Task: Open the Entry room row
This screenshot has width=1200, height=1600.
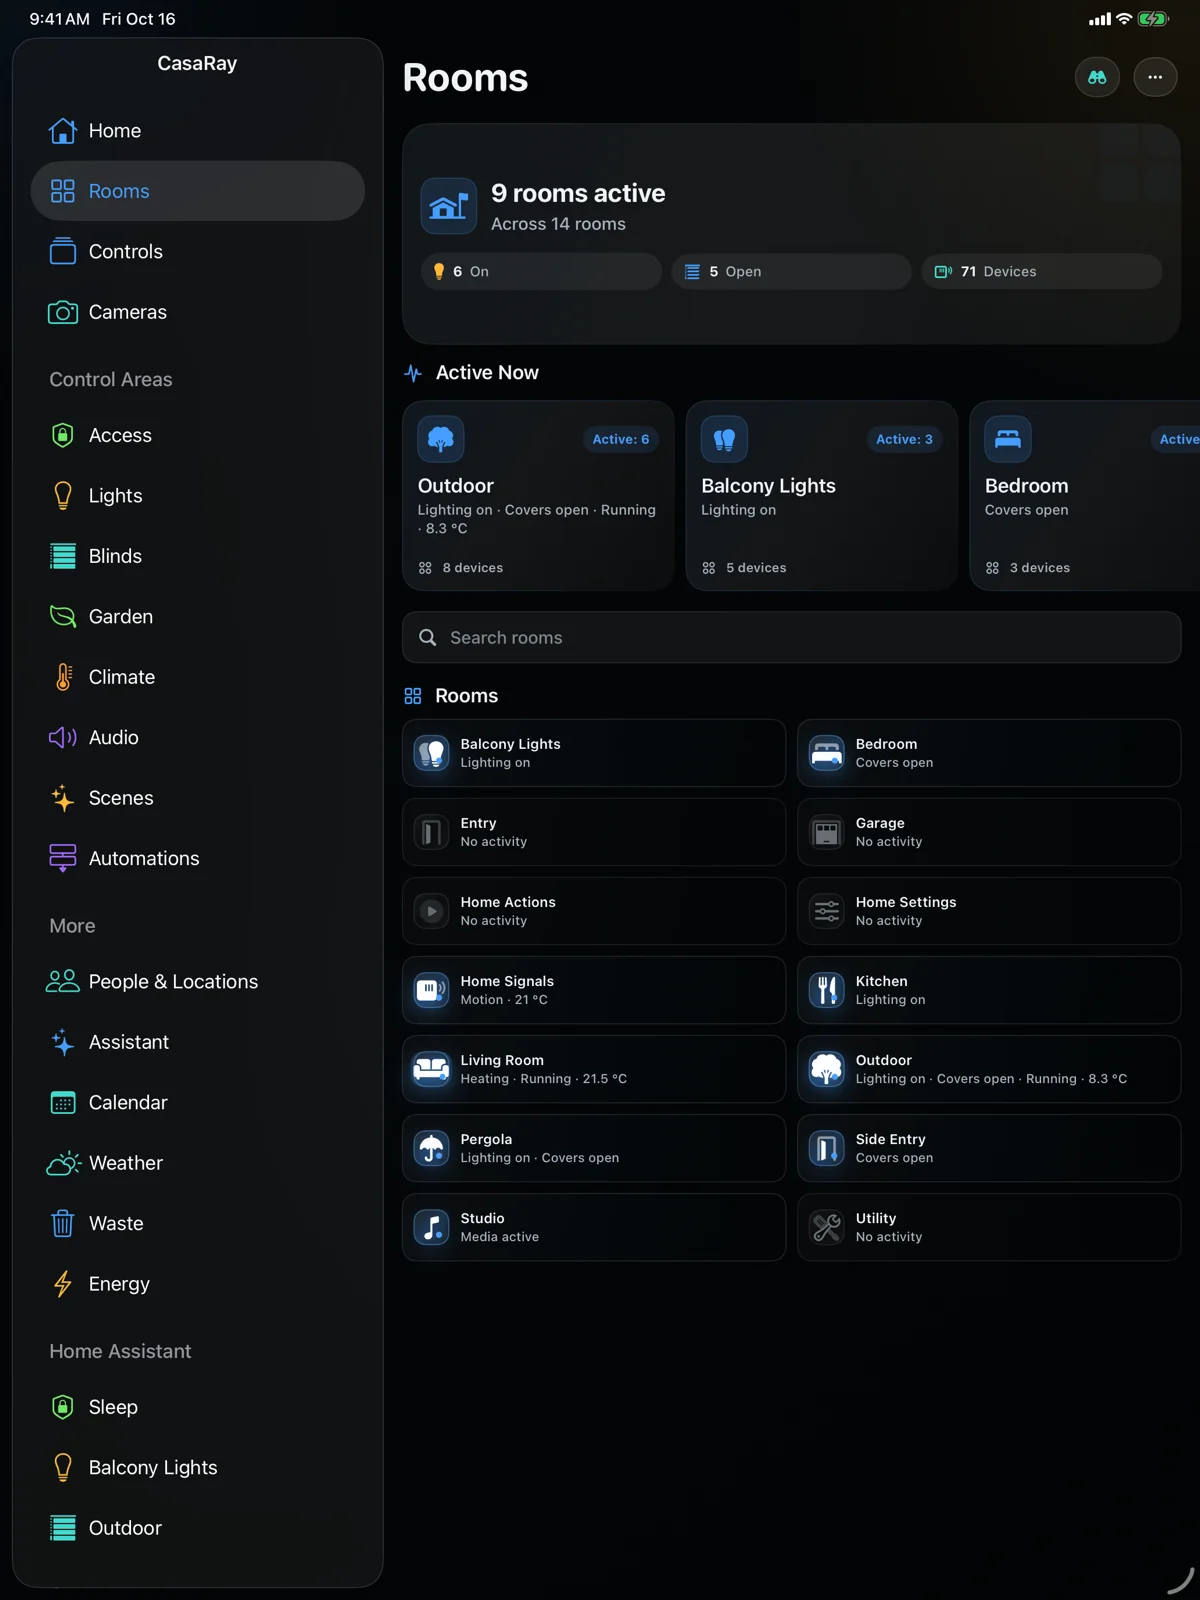Action: click(x=594, y=832)
